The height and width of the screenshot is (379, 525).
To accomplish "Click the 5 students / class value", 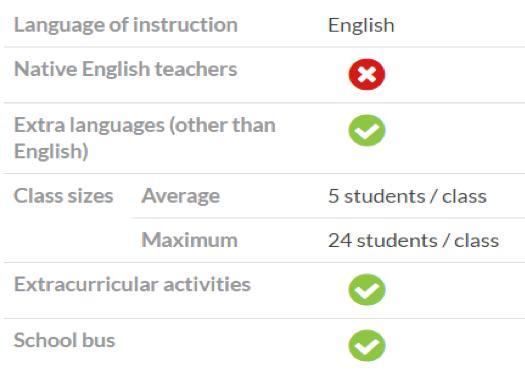I will [x=407, y=196].
